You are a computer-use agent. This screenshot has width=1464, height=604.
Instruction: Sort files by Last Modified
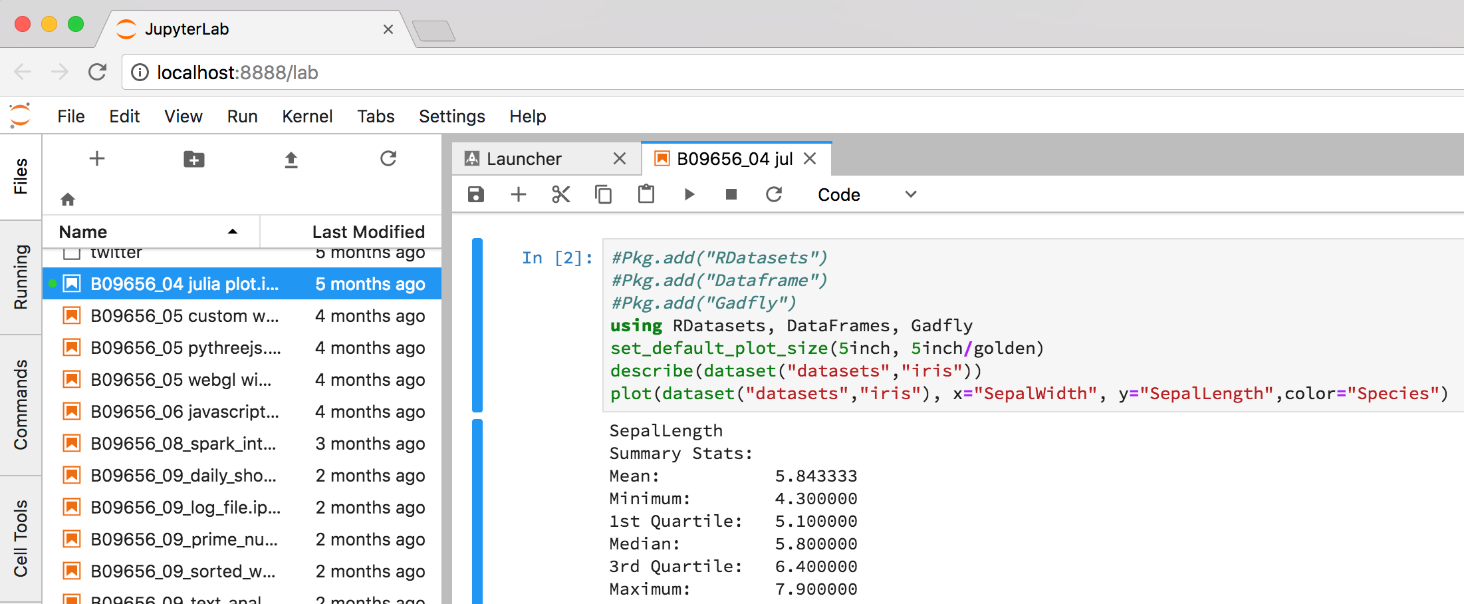pos(350,231)
